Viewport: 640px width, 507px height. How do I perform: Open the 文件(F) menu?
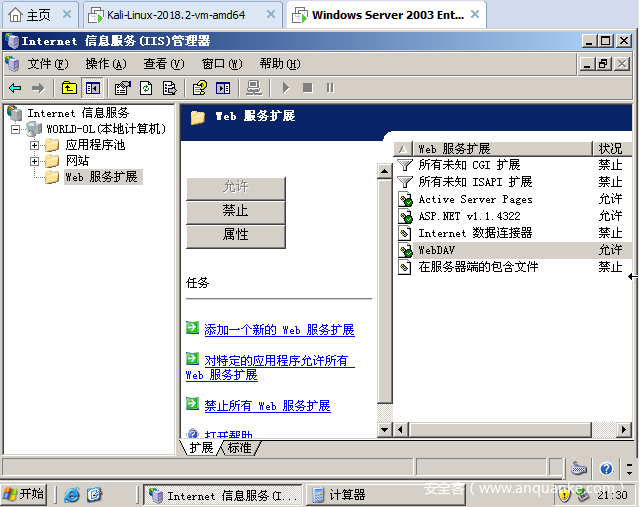pos(48,64)
